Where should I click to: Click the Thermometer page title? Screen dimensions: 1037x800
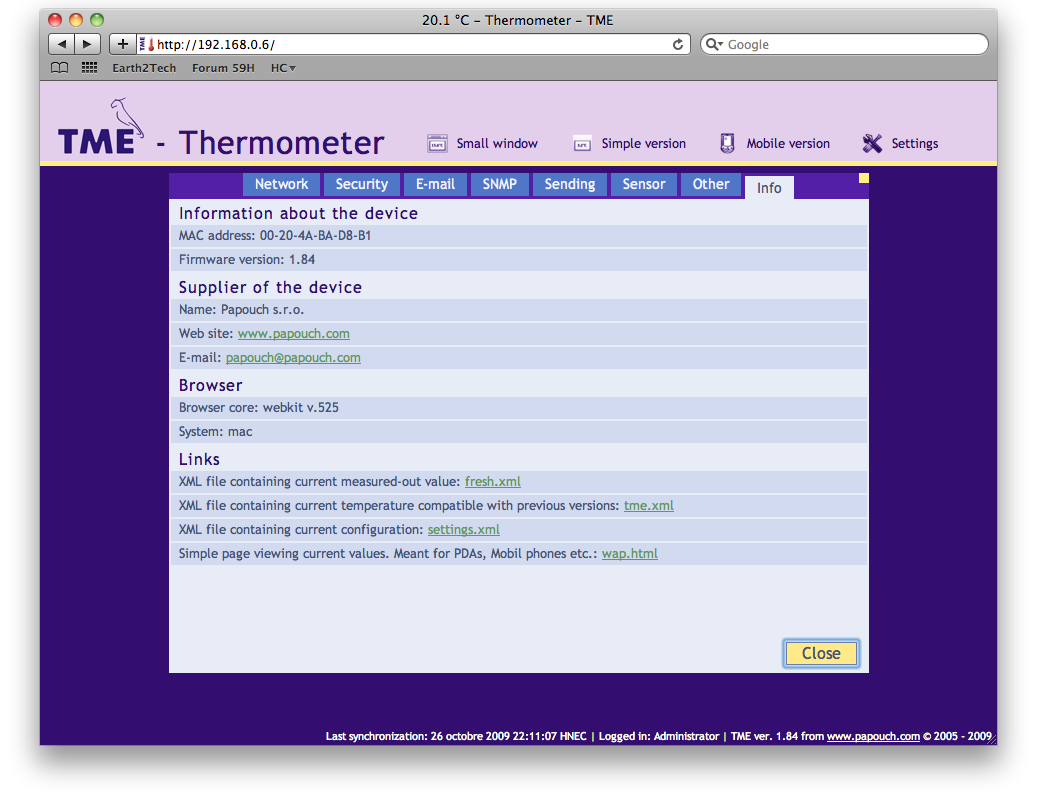coord(282,143)
